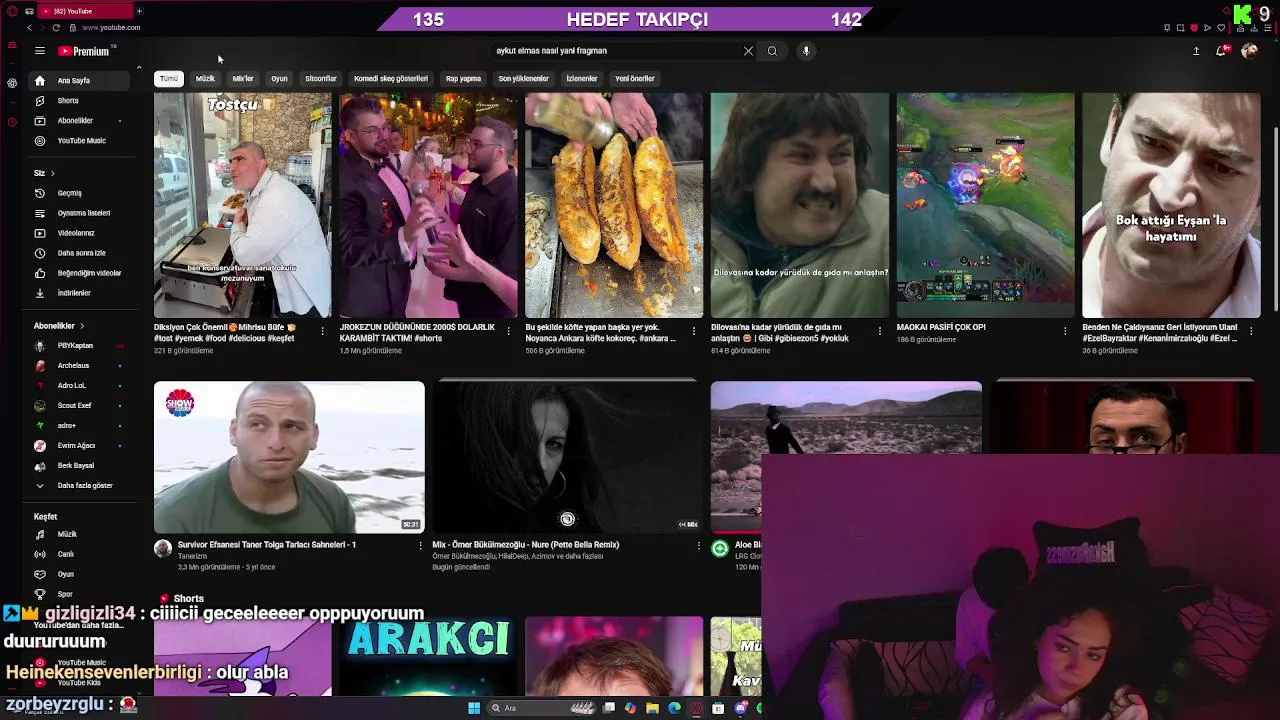Viewport: 1280px width, 720px height.
Task: Select the Tümü filter chip
Action: 169,79
